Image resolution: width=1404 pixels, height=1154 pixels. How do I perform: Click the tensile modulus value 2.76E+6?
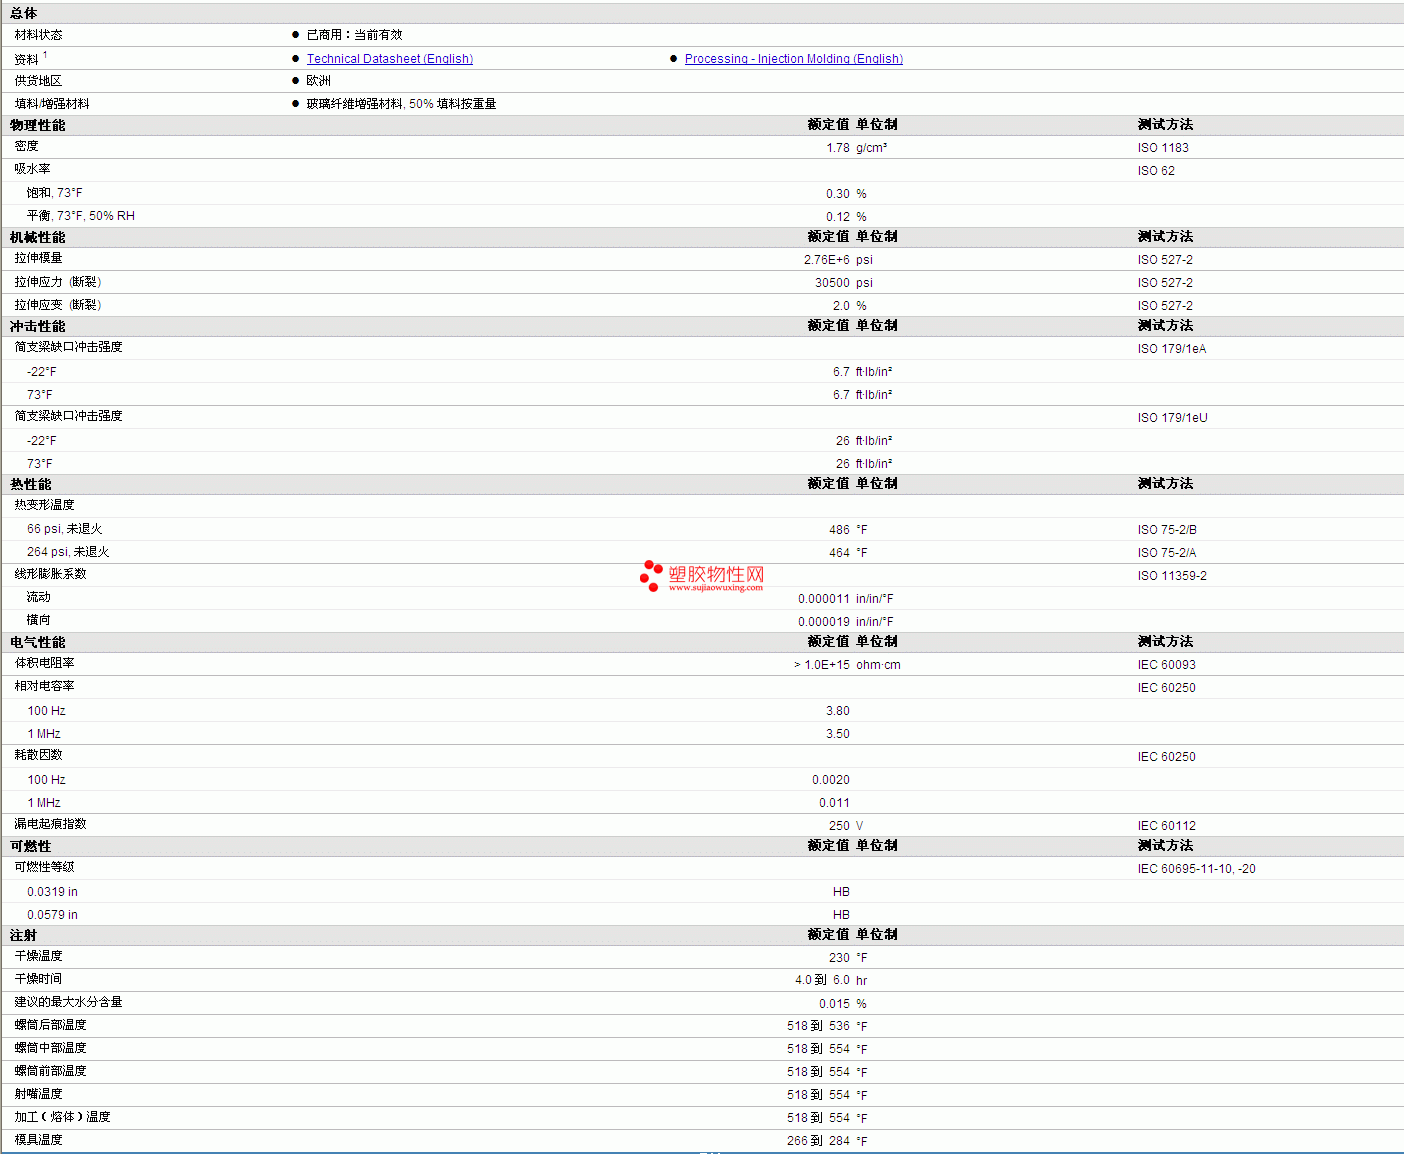[827, 260]
